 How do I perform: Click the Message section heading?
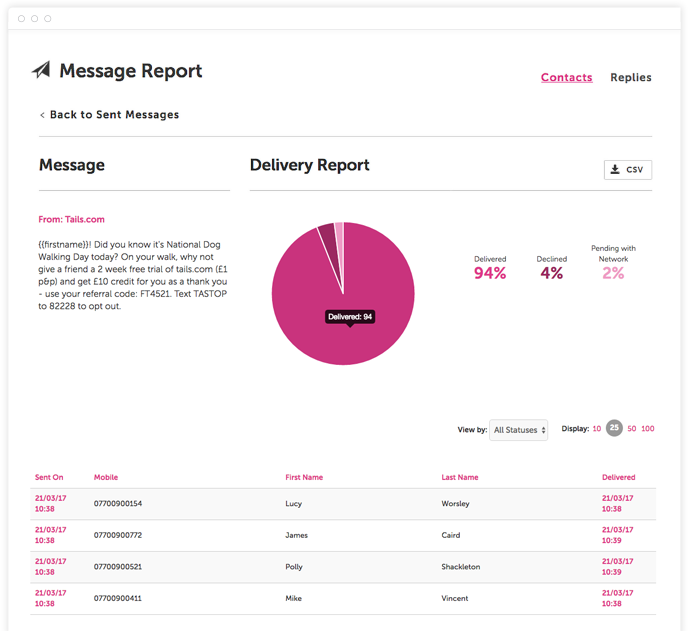[x=72, y=165]
